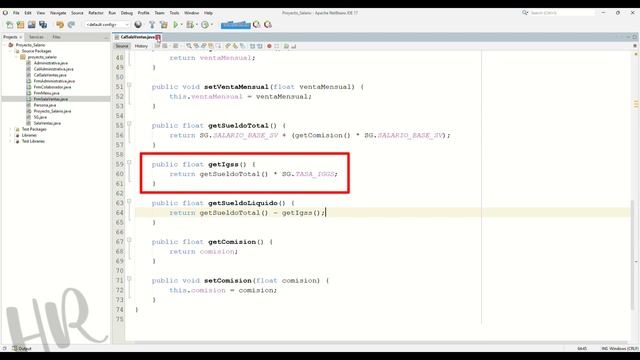Click the yellow warning mark in the error stripe
Image resolution: width=640 pixels, height=360 pixels.
coord(636,104)
